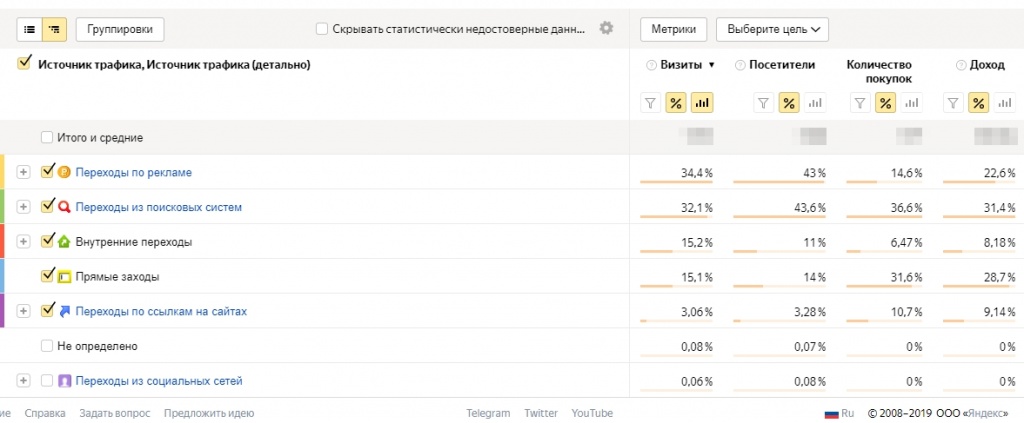Viewport: 1024px width, 423px height.
Task: Expand Переходы по рекламе row
Action: pyautogui.click(x=24, y=172)
